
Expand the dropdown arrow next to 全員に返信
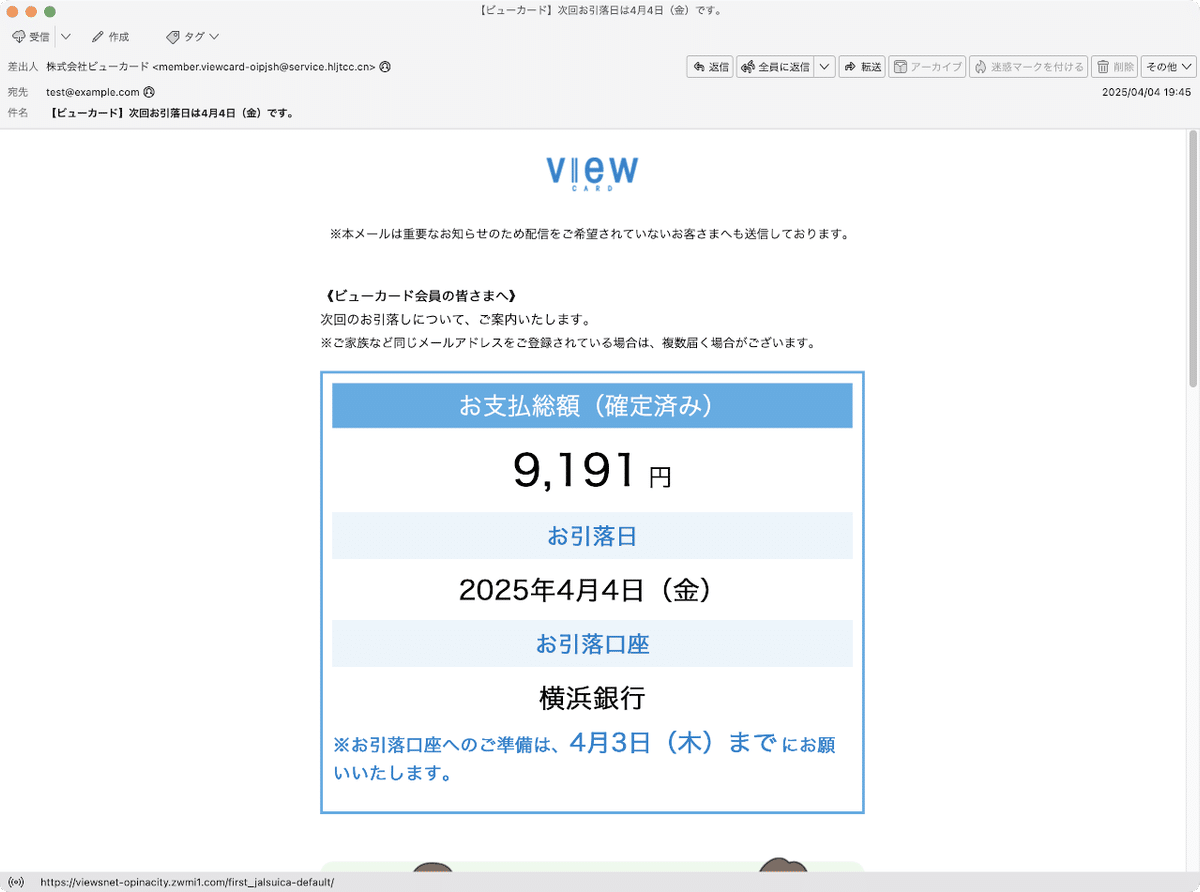point(825,67)
